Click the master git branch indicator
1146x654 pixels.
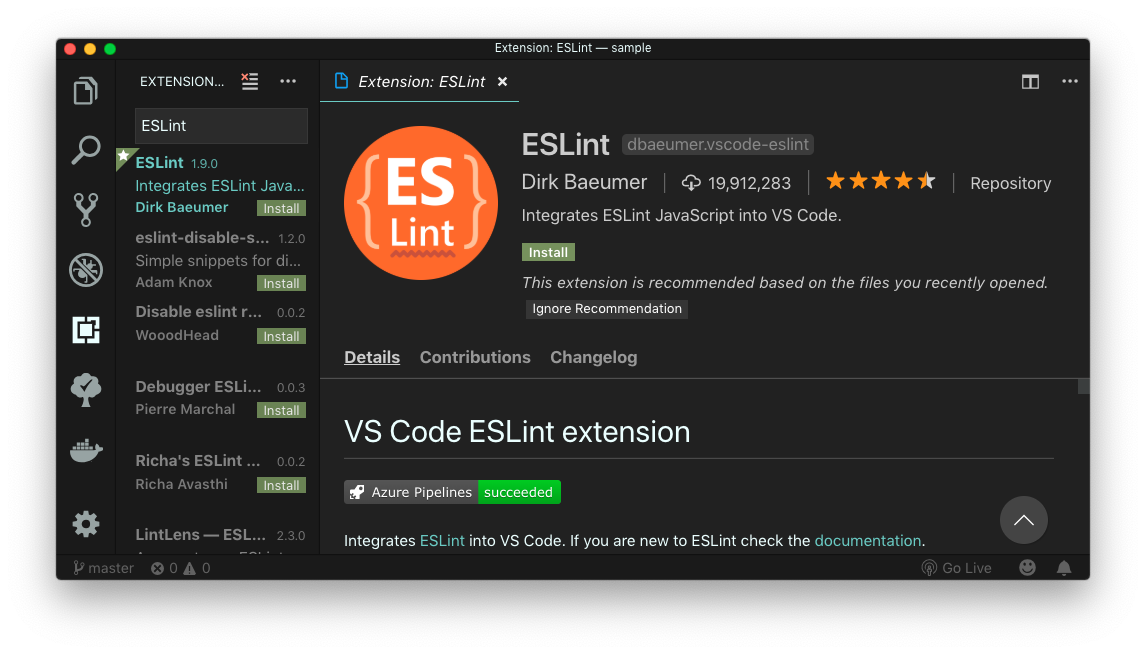point(103,568)
